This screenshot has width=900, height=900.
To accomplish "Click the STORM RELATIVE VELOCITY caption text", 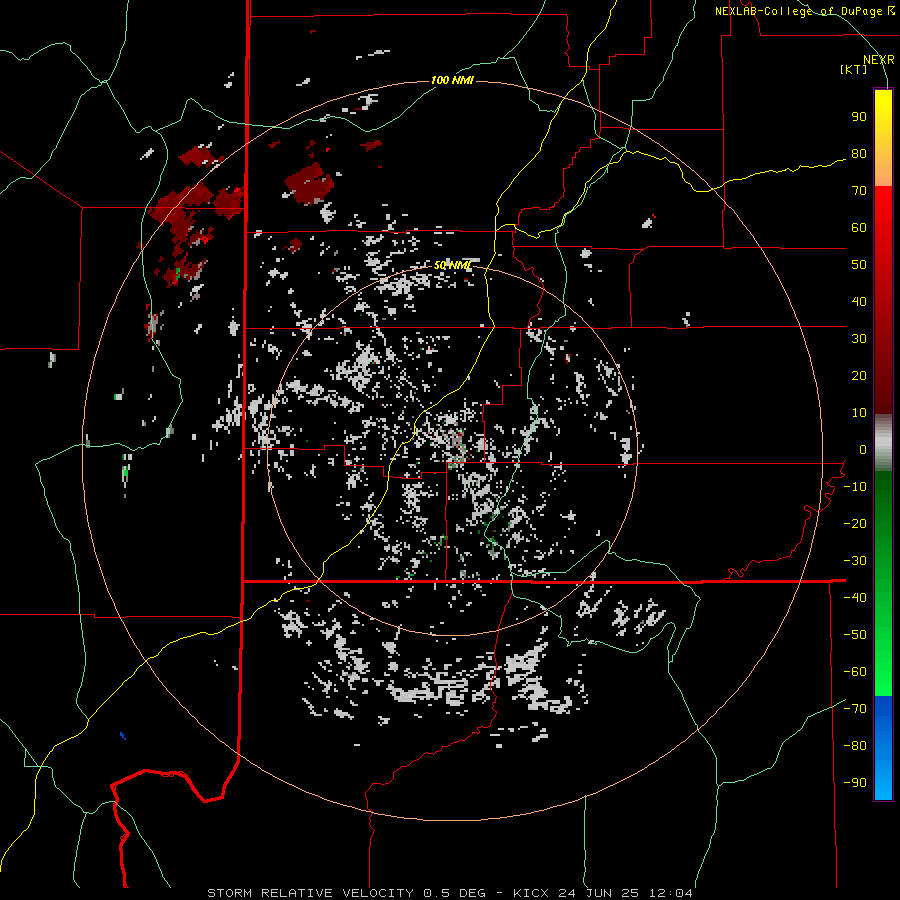I will (x=449, y=893).
